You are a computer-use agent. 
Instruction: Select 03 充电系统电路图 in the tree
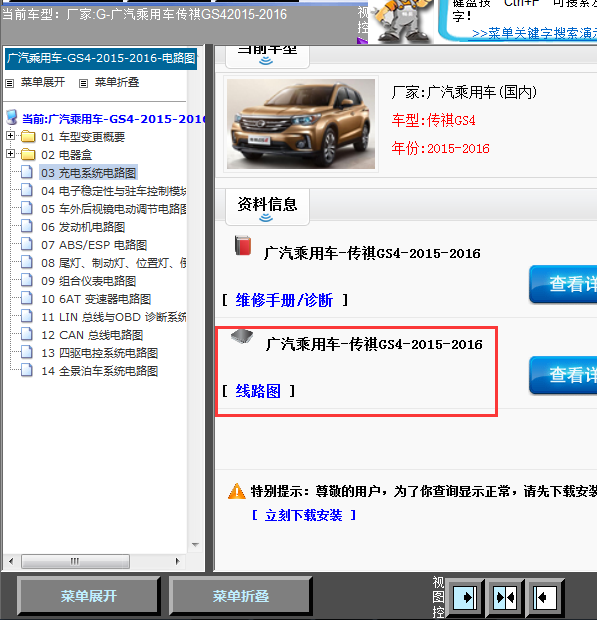pyautogui.click(x=89, y=173)
